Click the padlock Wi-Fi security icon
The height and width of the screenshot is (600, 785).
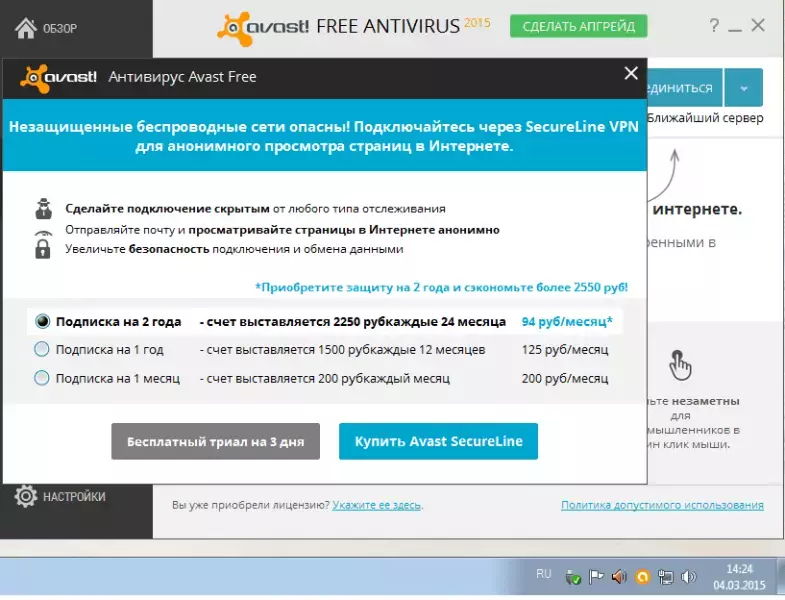pos(43,244)
